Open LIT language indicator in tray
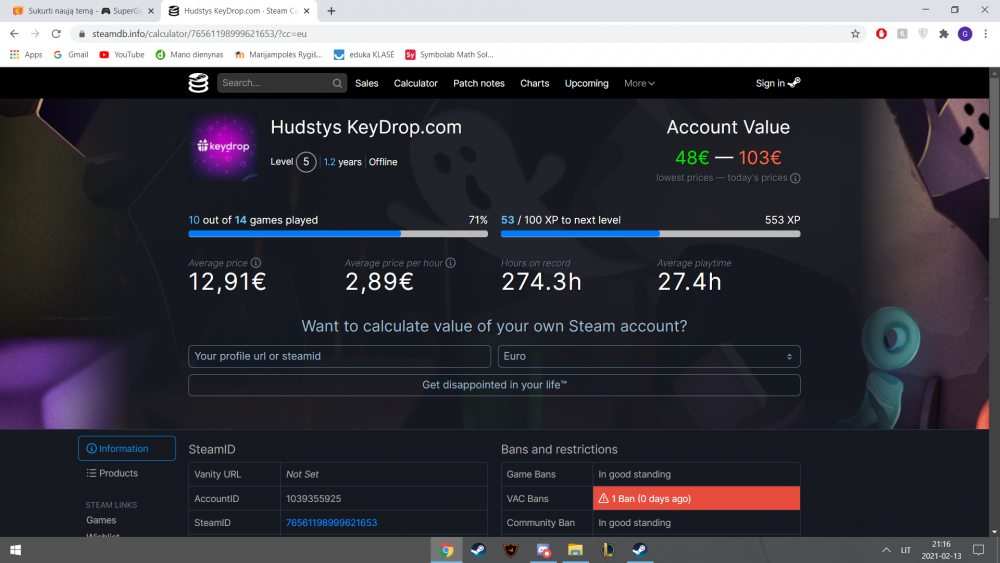The height and width of the screenshot is (563, 1000). [x=906, y=550]
